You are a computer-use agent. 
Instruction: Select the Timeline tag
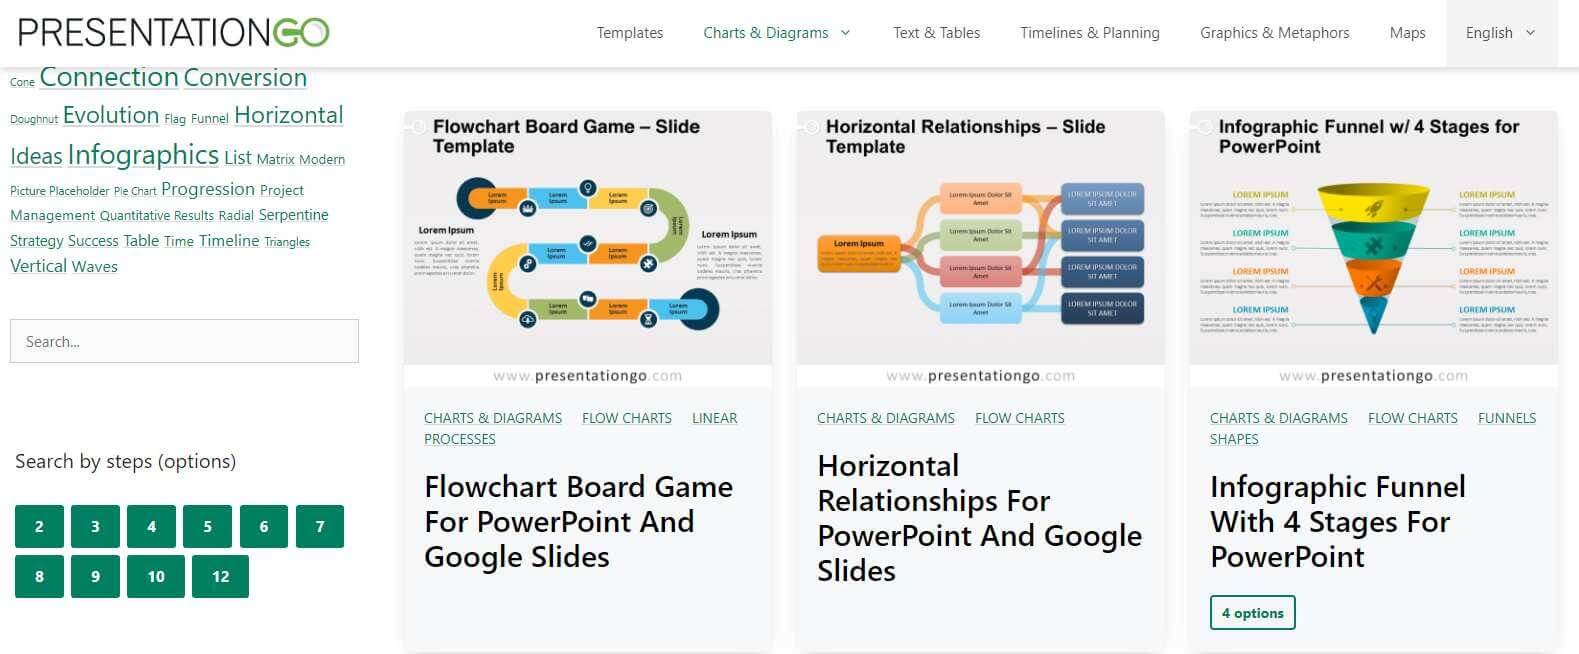(228, 240)
